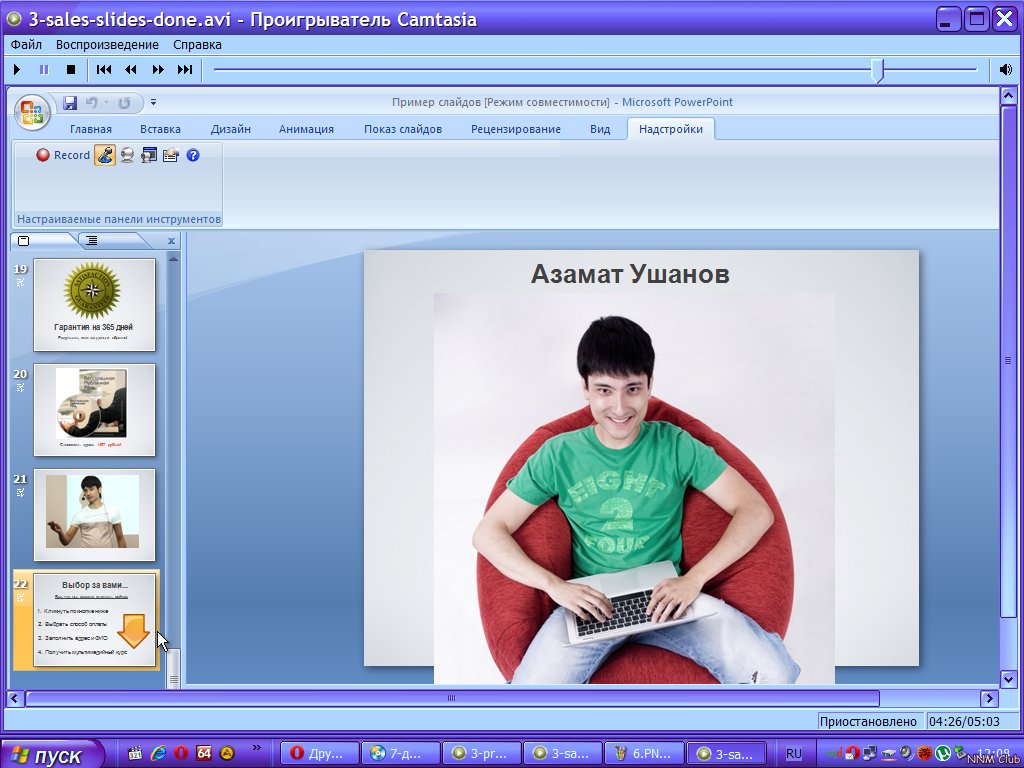The width and height of the screenshot is (1024, 768).
Task: Click the Camtasia Record button
Action: [x=63, y=155]
